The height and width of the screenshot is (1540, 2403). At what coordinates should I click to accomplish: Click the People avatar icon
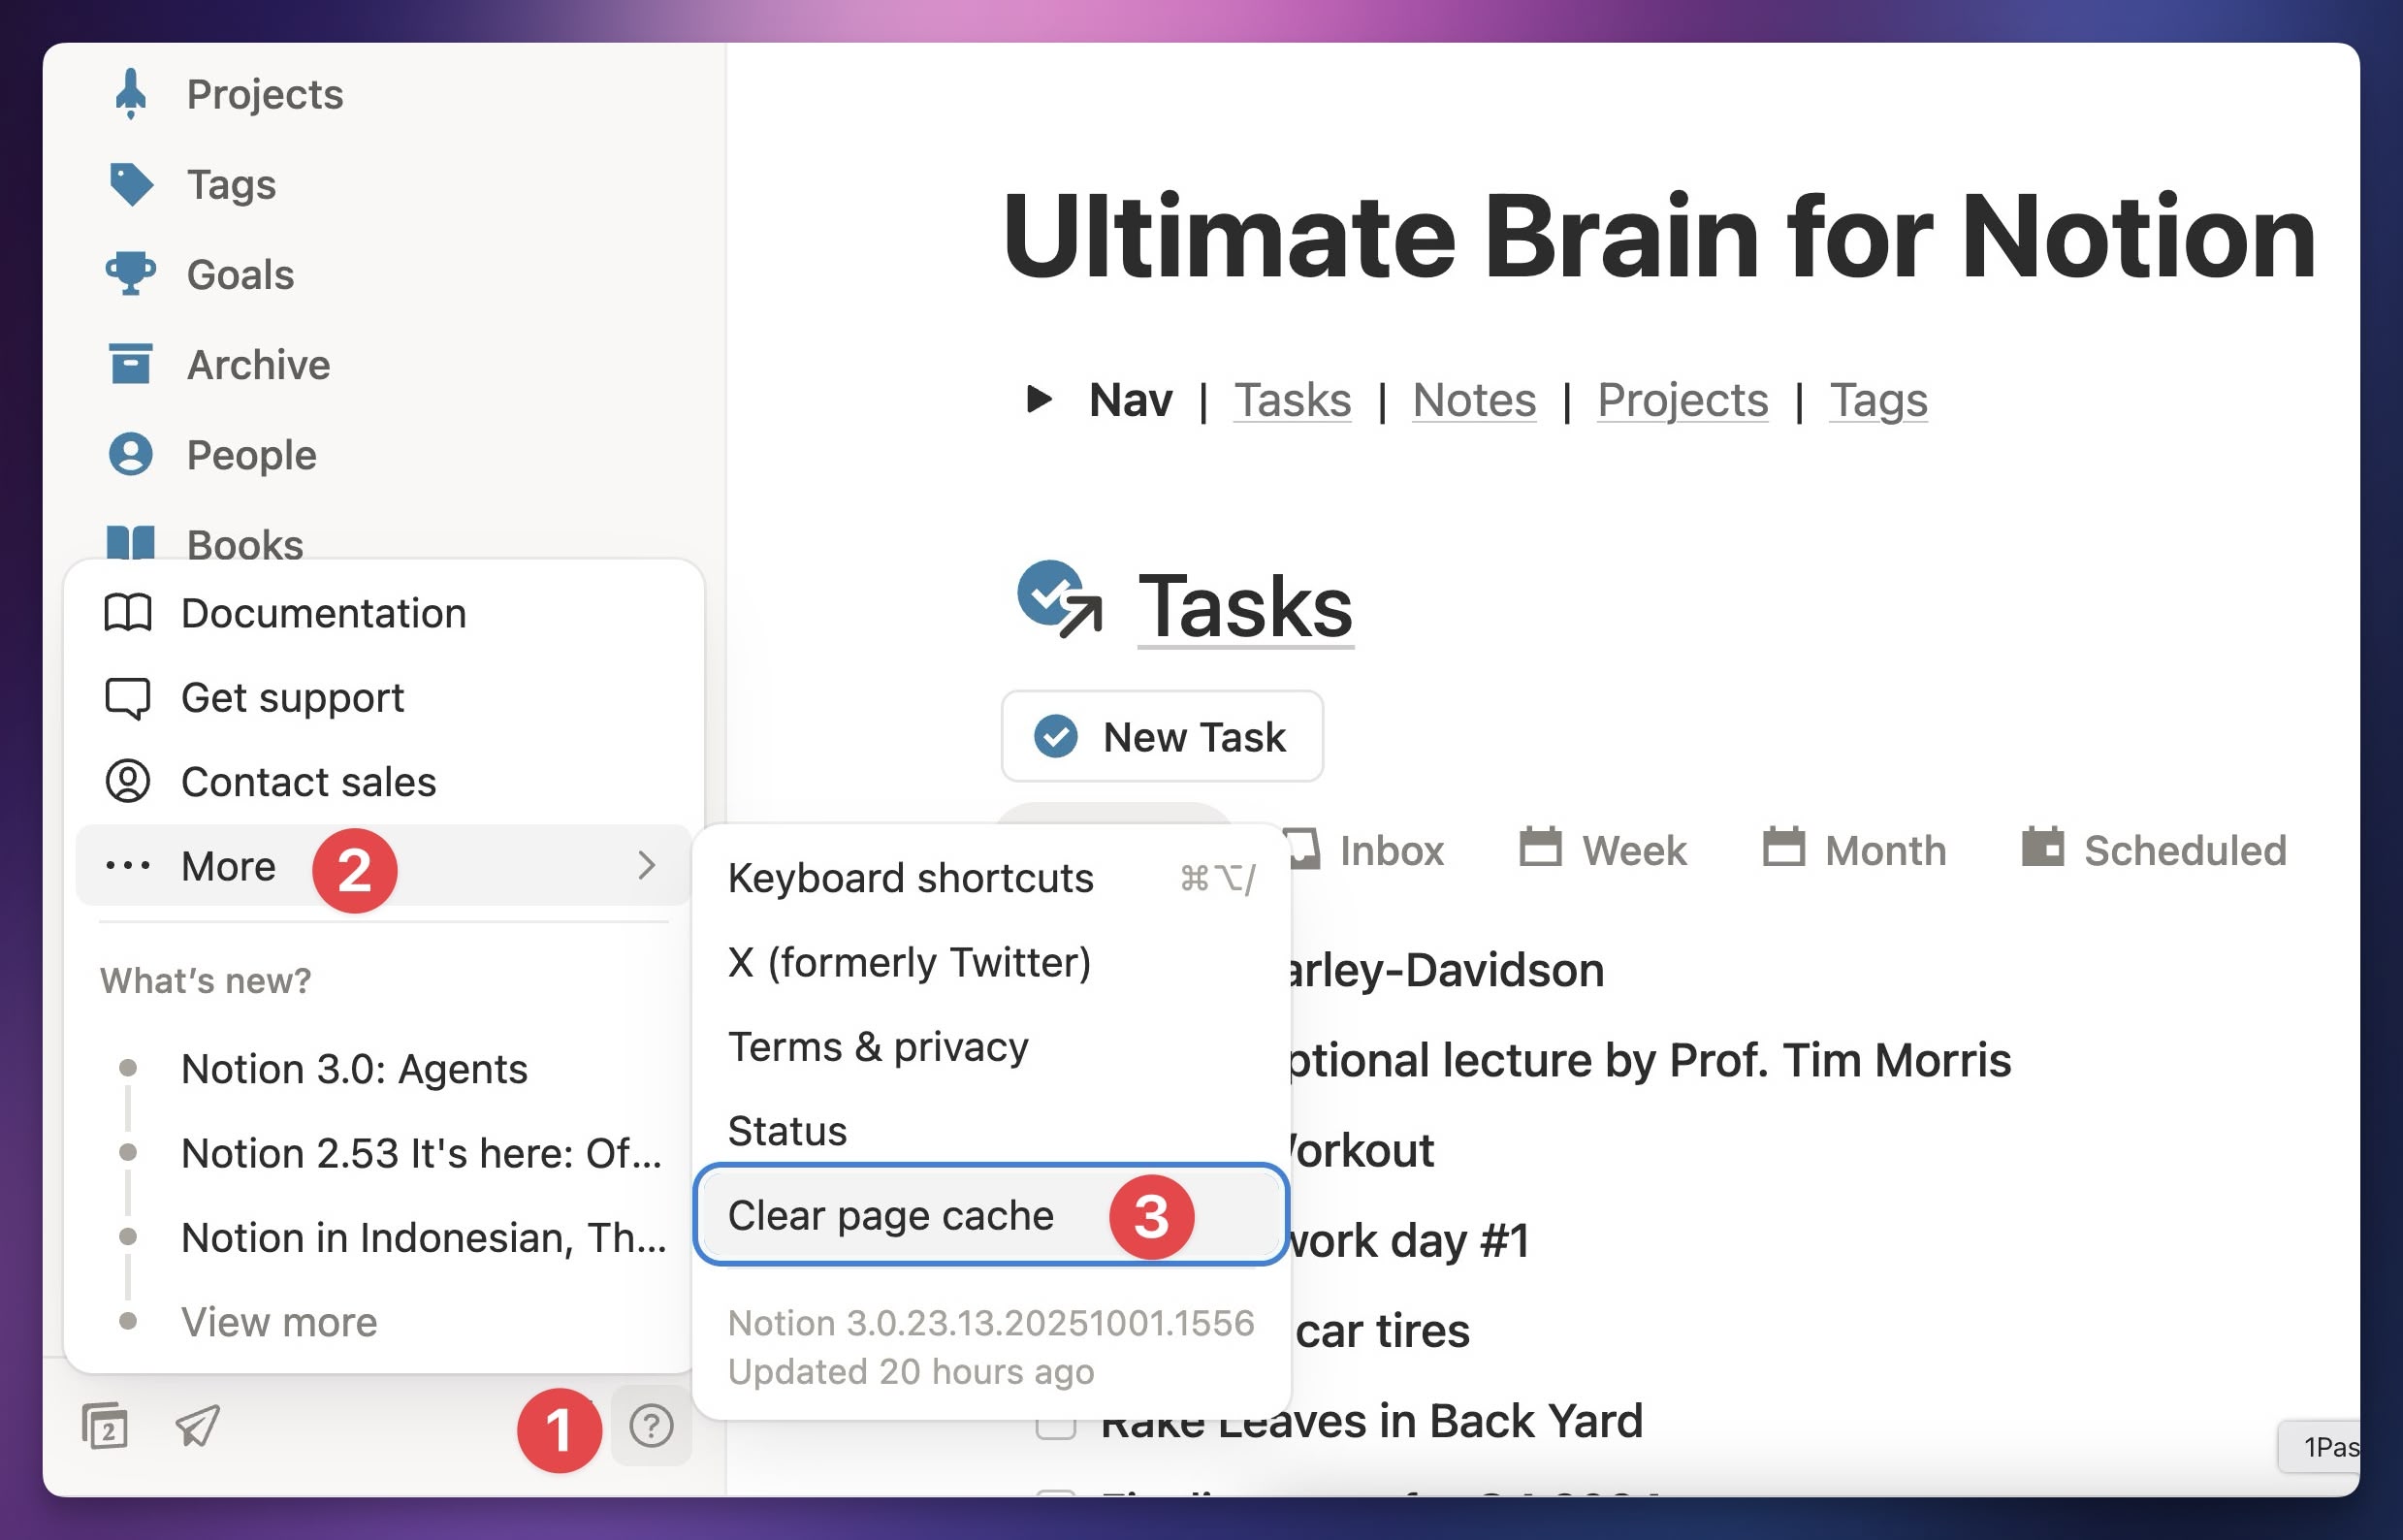point(130,455)
